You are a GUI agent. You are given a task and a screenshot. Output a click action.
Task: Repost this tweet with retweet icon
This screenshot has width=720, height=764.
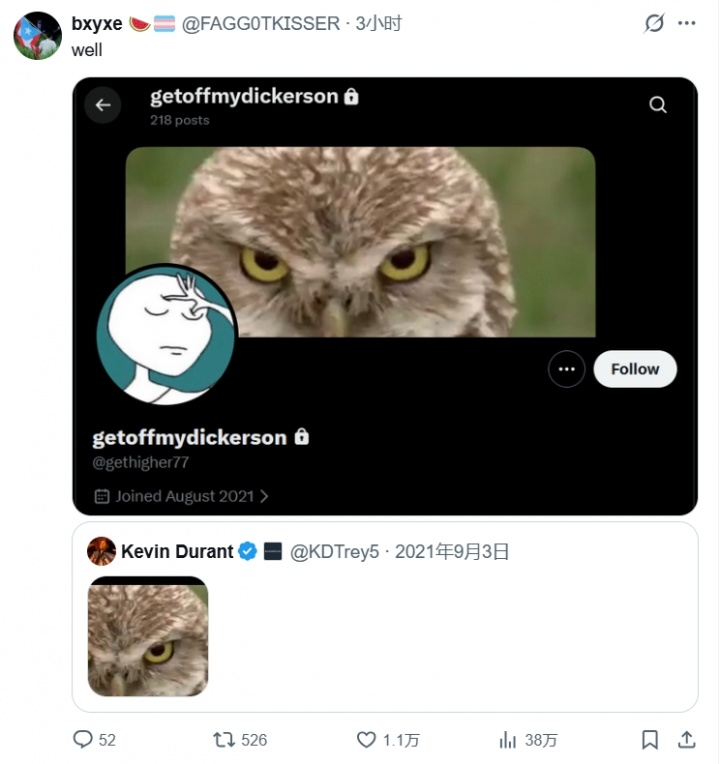tap(224, 740)
